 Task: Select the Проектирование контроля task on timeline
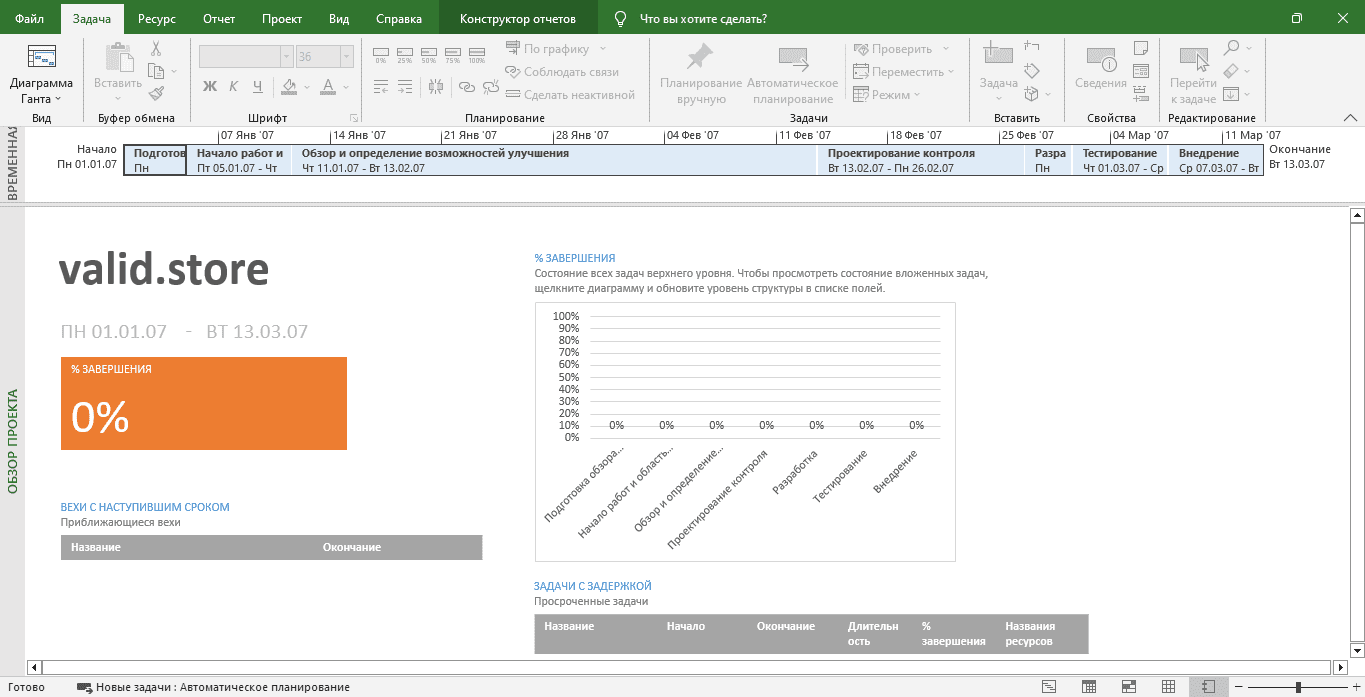(x=920, y=160)
